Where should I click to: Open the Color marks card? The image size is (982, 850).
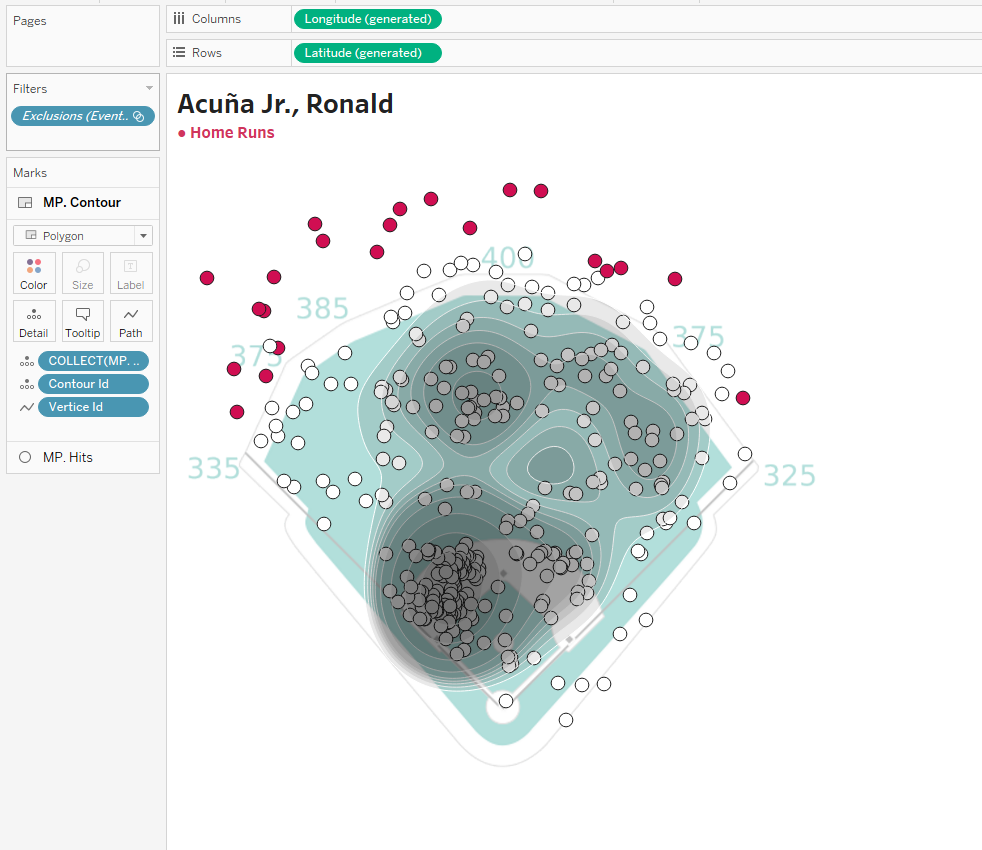pyautogui.click(x=34, y=273)
